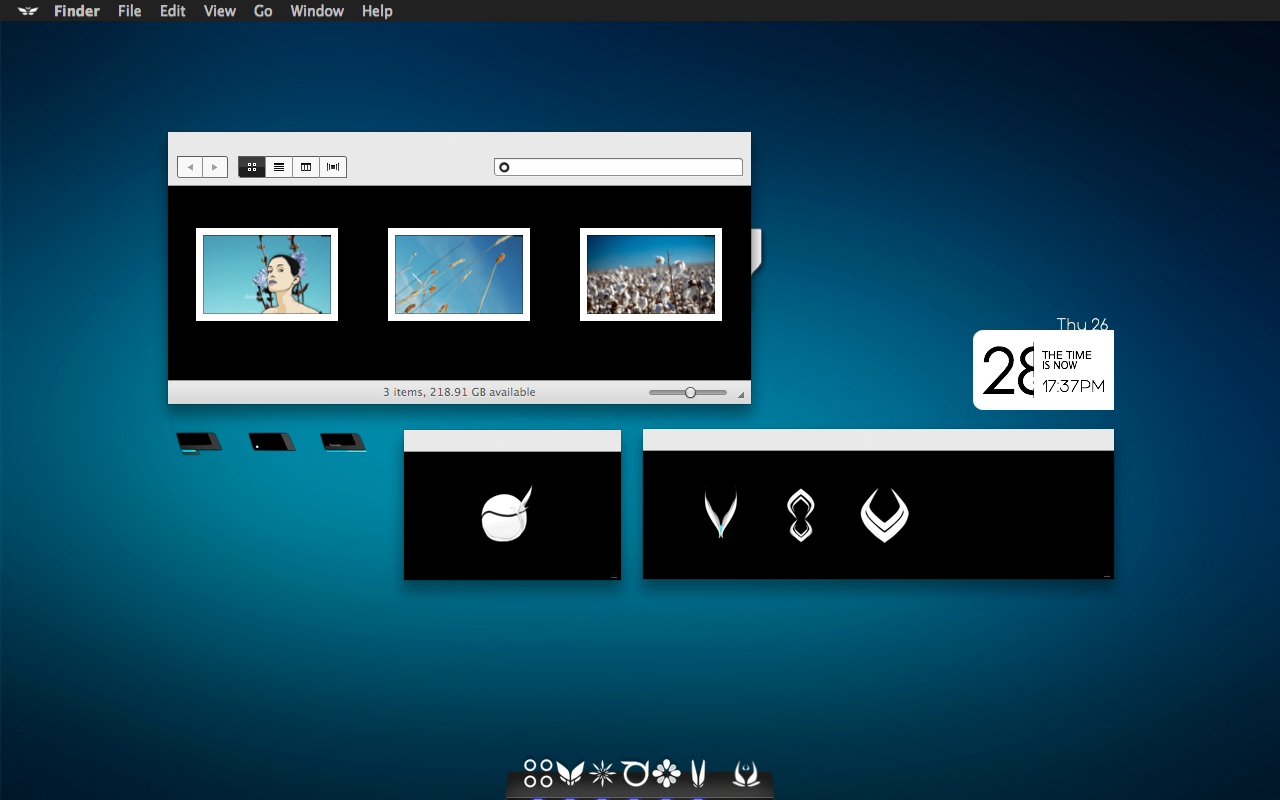Click the starburst dock icon
The image size is (1280, 800).
click(x=602, y=773)
